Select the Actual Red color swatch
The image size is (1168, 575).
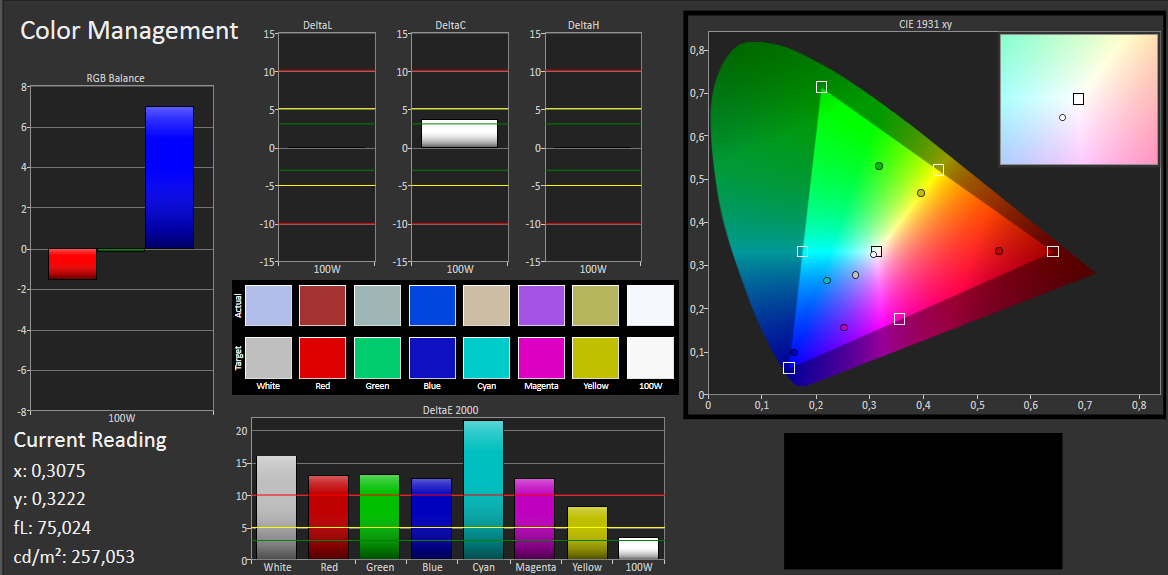pyautogui.click(x=323, y=305)
